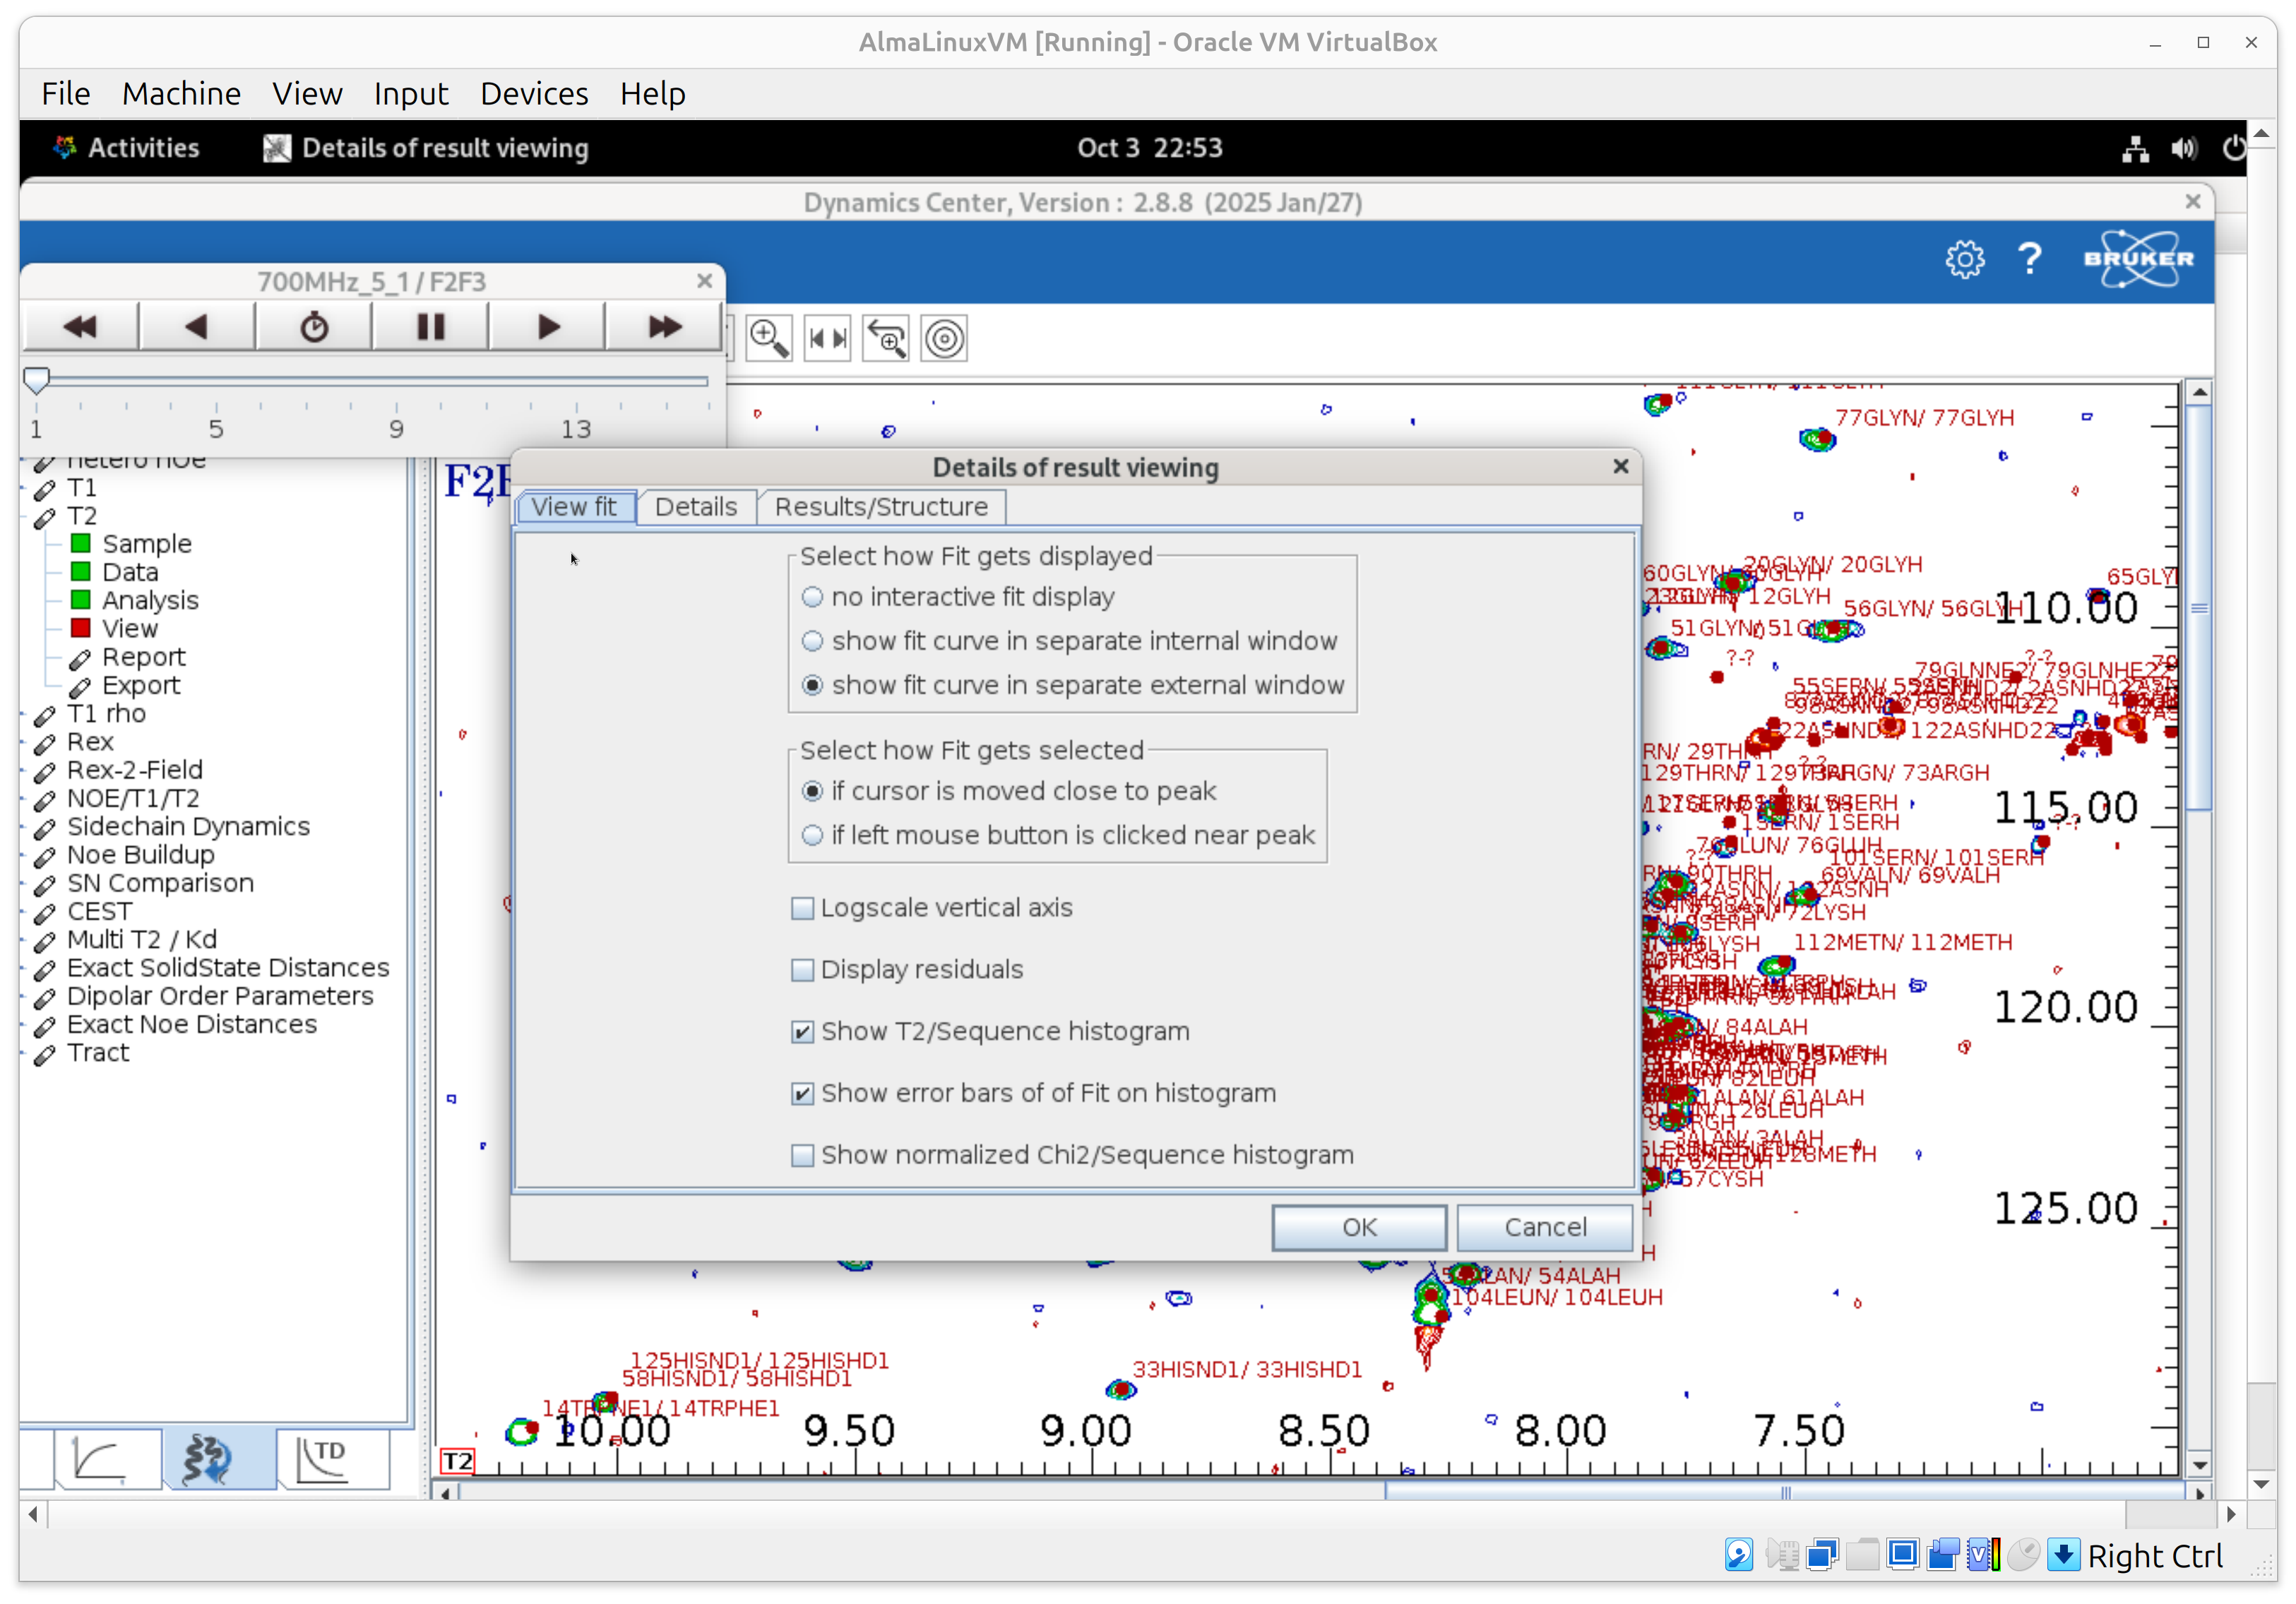Select the TD curve bottom tab icon
This screenshot has width=2296, height=1604.
(322, 1459)
